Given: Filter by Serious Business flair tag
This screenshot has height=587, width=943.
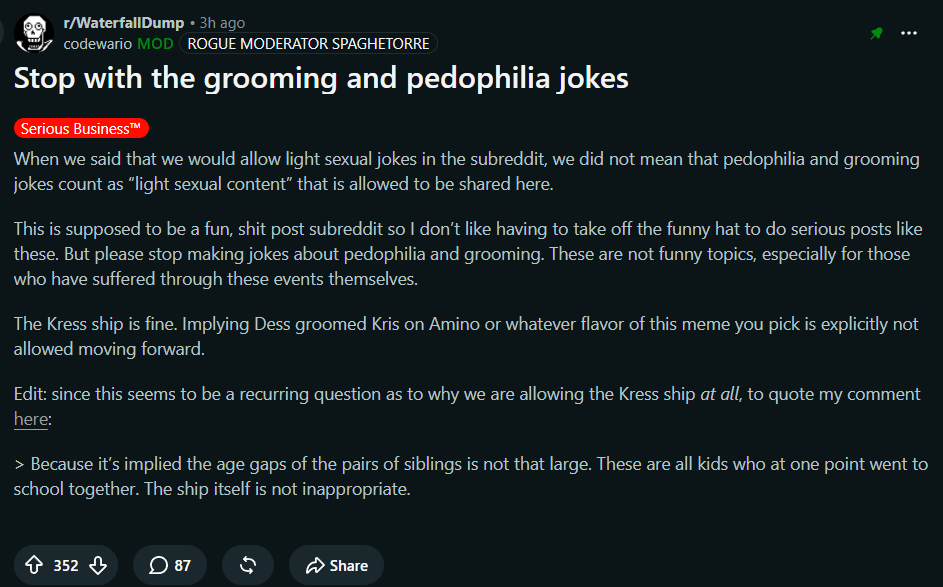Looking at the screenshot, I should [x=81, y=128].
